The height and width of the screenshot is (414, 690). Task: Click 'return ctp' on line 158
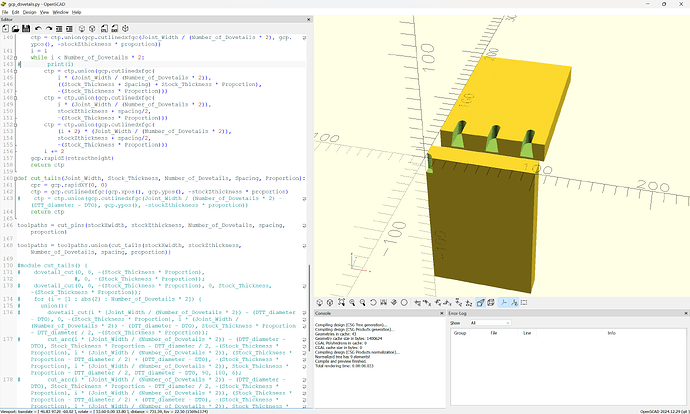click(x=47, y=165)
